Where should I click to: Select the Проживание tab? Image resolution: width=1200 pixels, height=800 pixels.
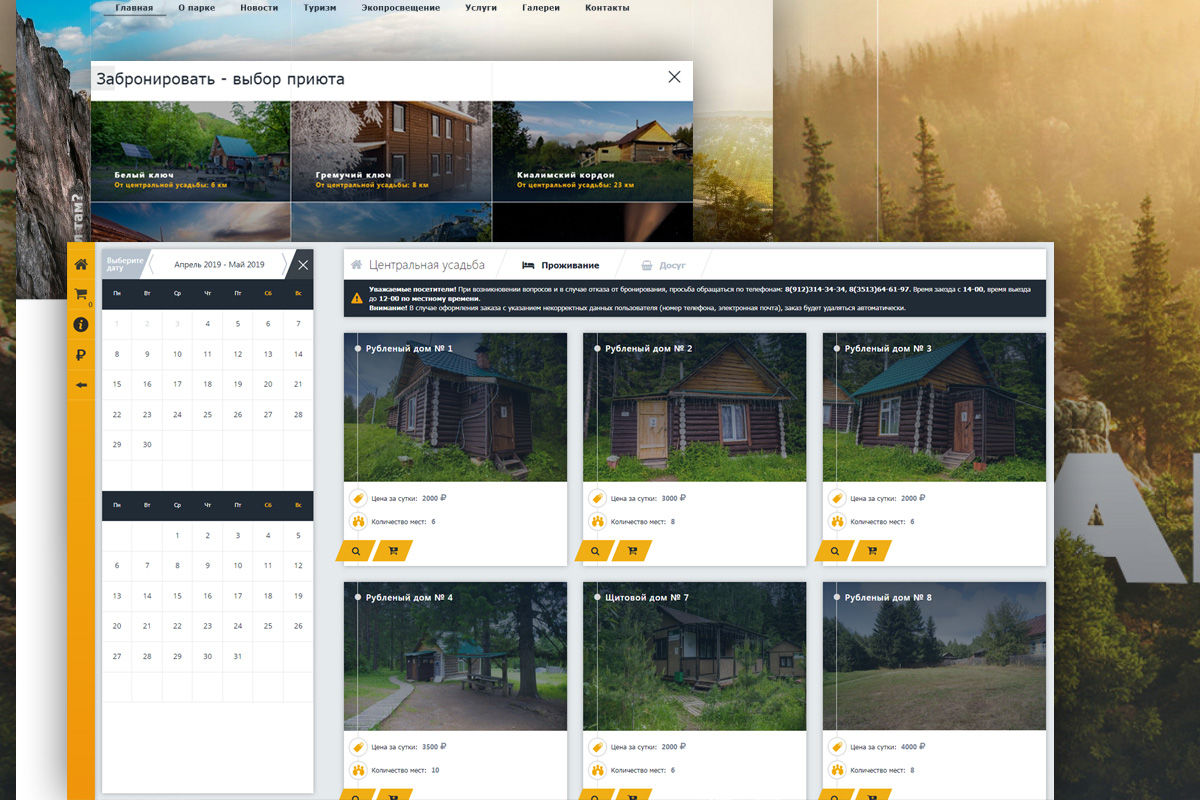click(561, 266)
